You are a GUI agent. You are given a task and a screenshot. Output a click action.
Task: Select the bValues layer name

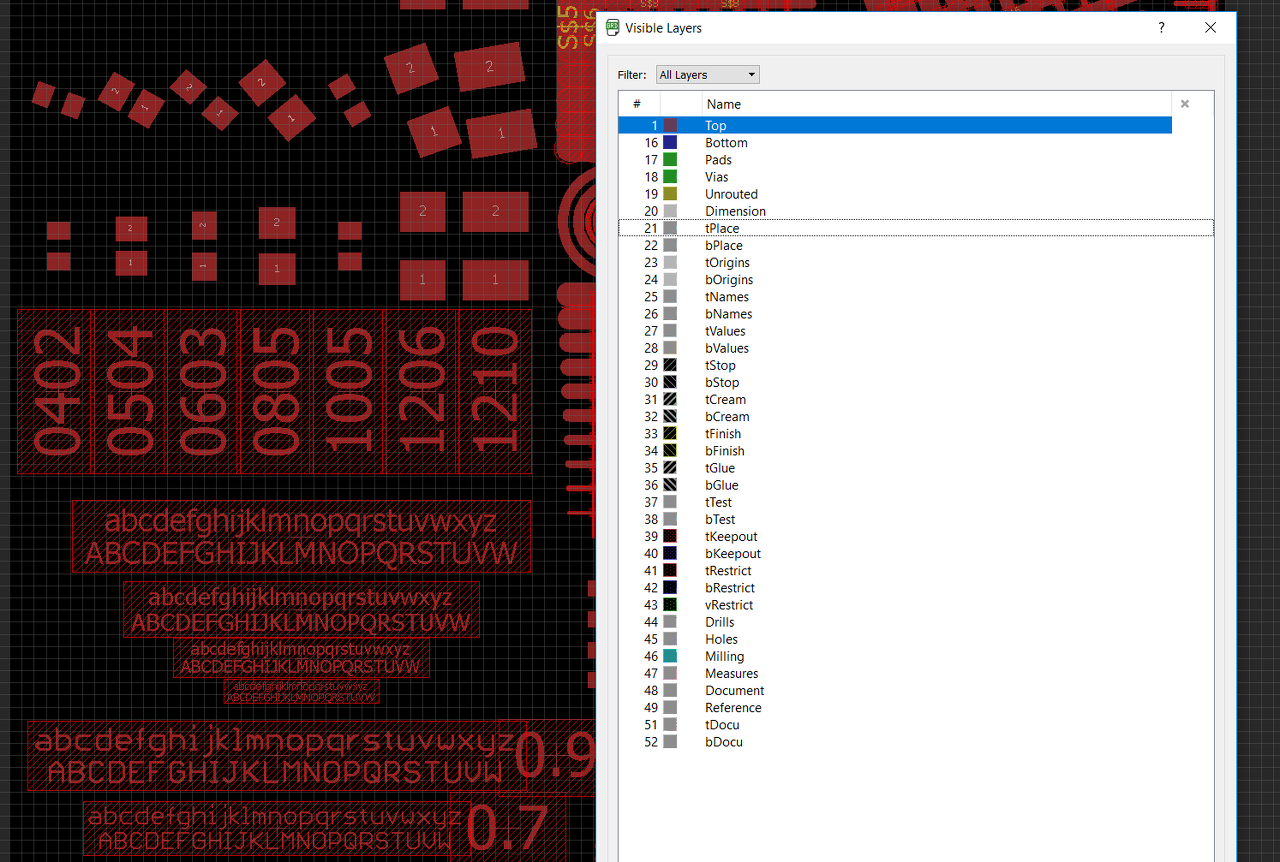pos(727,348)
